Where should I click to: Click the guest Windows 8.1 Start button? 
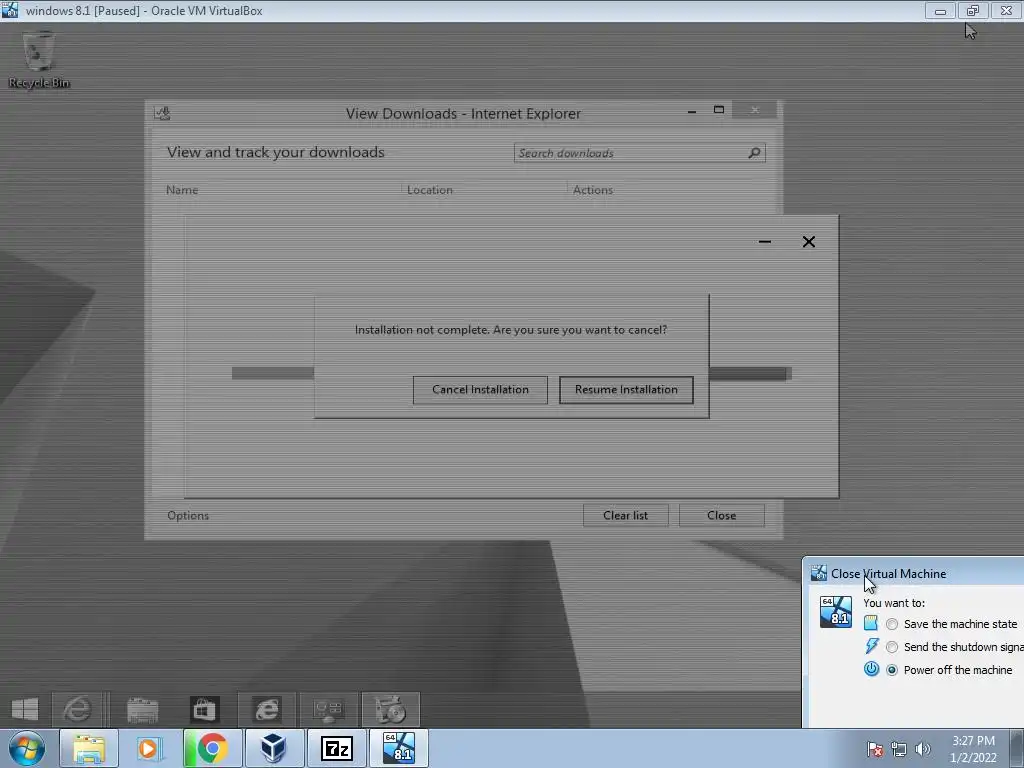[25, 709]
